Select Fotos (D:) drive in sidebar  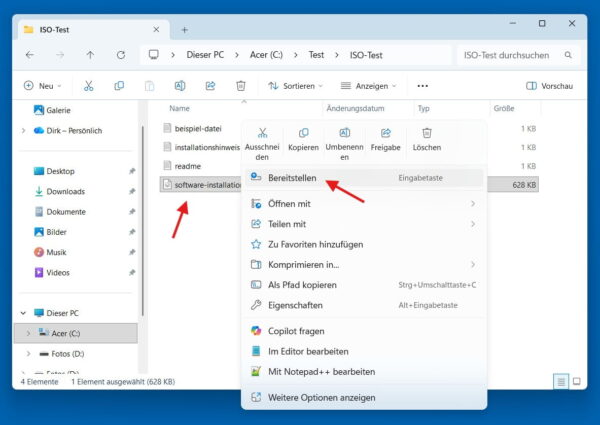62,353
